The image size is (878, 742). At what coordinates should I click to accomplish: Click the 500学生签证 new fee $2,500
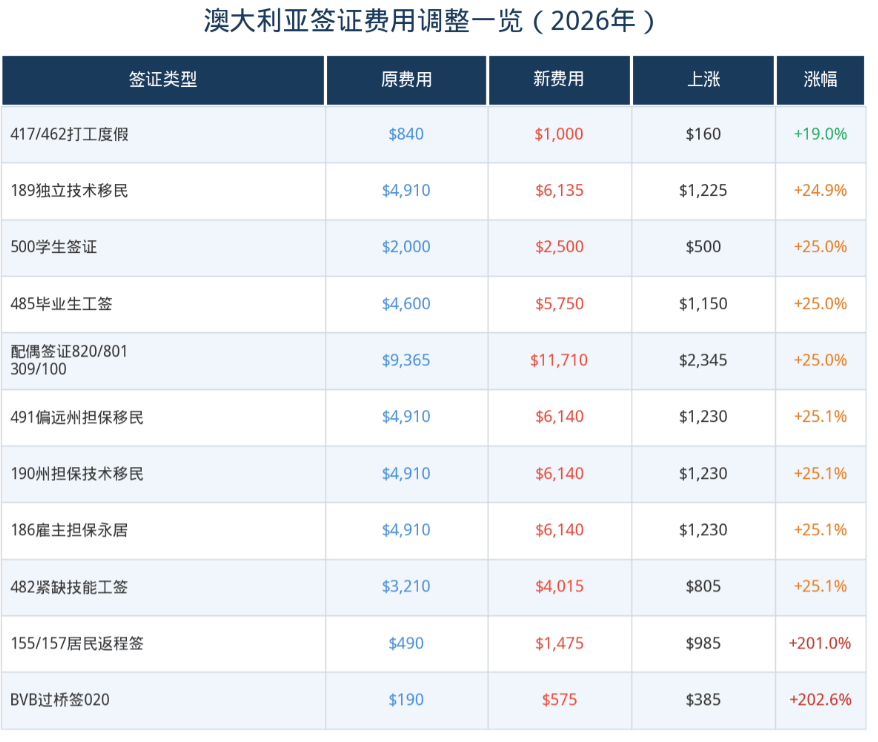click(559, 247)
